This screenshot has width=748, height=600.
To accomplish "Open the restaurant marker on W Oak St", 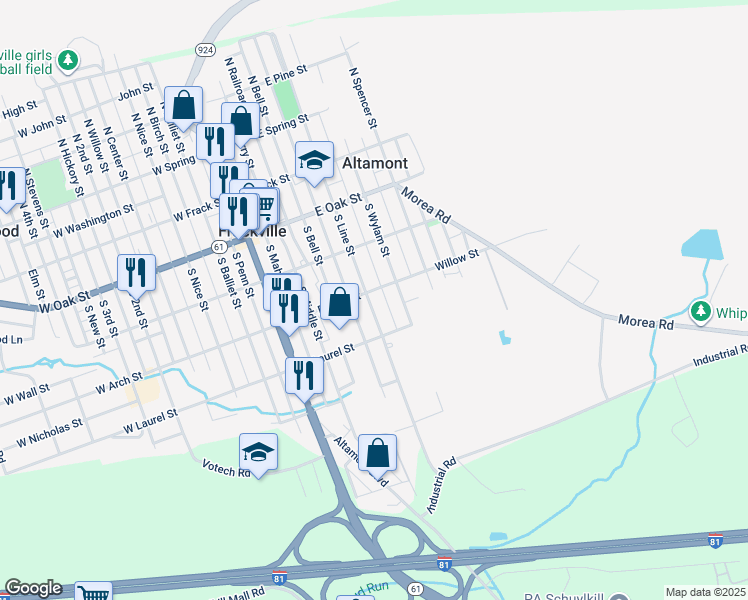I will point(137,275).
